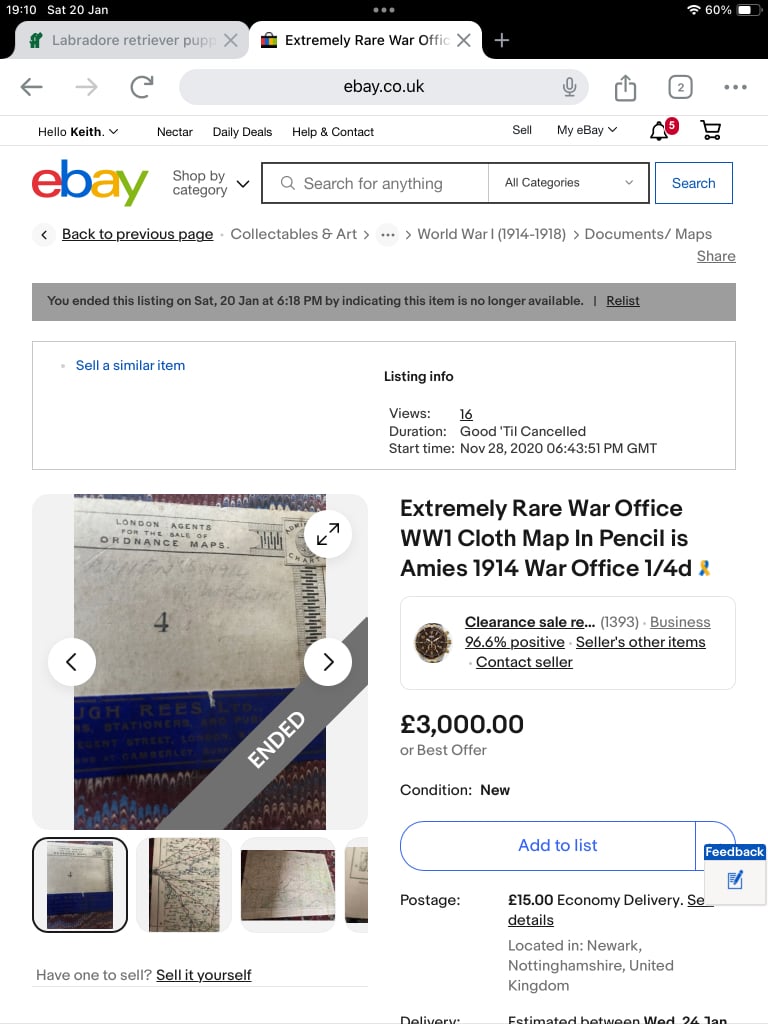Click the Relist link
This screenshot has width=768, height=1024.
(622, 301)
